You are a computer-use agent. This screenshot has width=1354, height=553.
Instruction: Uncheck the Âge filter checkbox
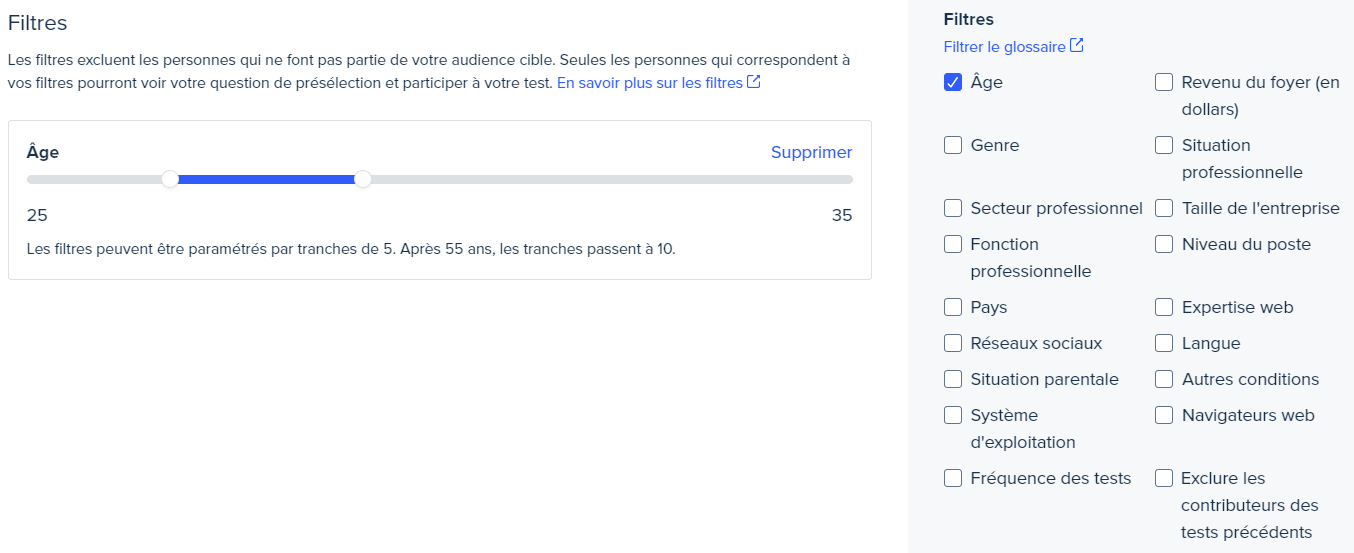coord(953,82)
